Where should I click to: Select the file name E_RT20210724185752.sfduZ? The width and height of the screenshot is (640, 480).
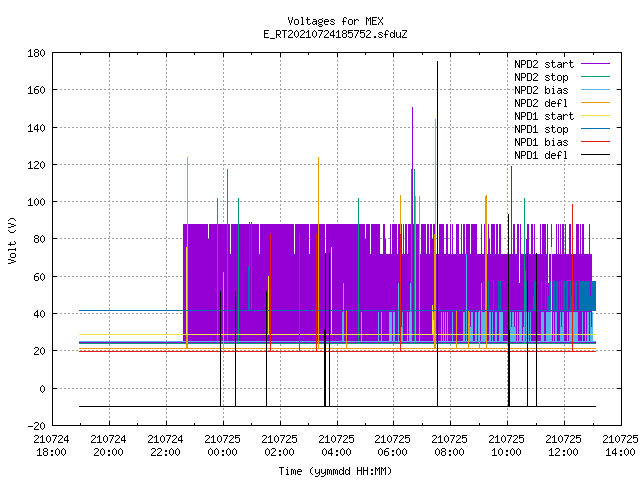point(335,34)
